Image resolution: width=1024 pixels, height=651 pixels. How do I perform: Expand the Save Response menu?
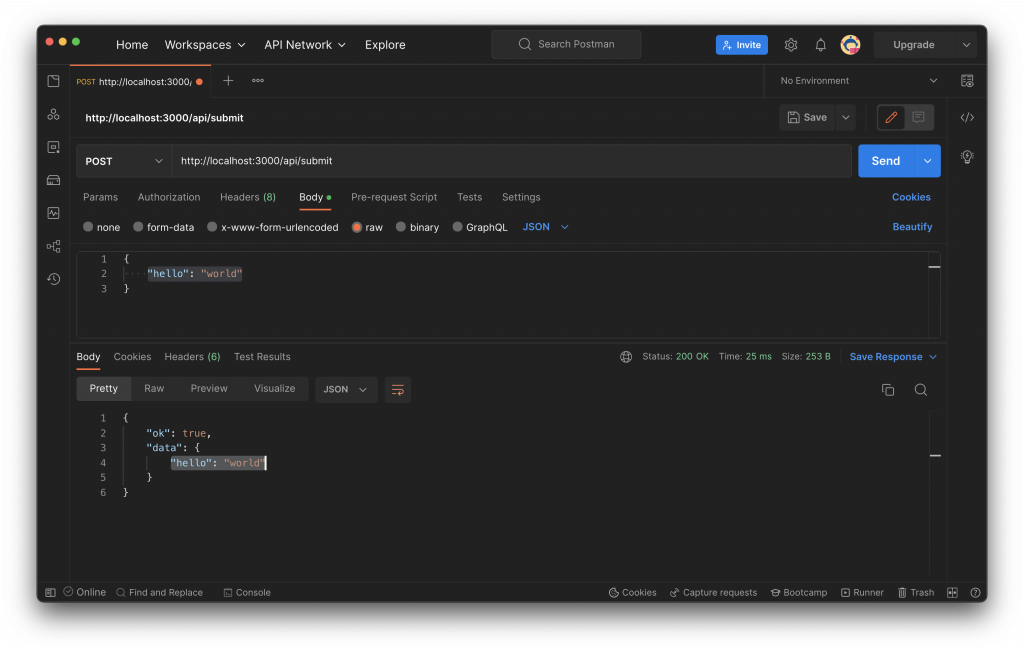pyautogui.click(x=893, y=357)
